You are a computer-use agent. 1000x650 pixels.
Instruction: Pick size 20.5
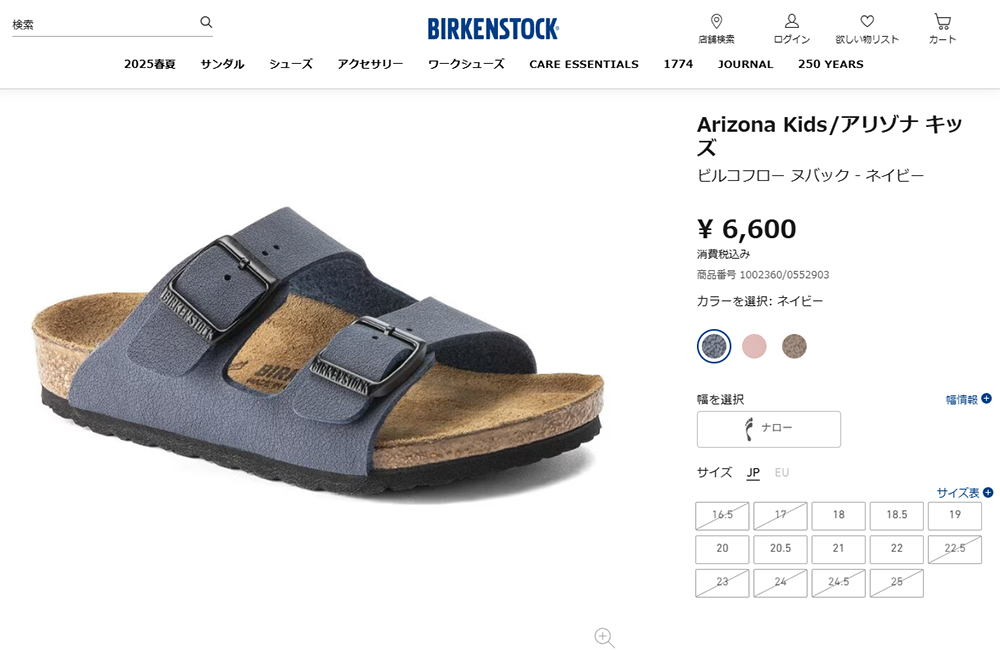(x=780, y=549)
